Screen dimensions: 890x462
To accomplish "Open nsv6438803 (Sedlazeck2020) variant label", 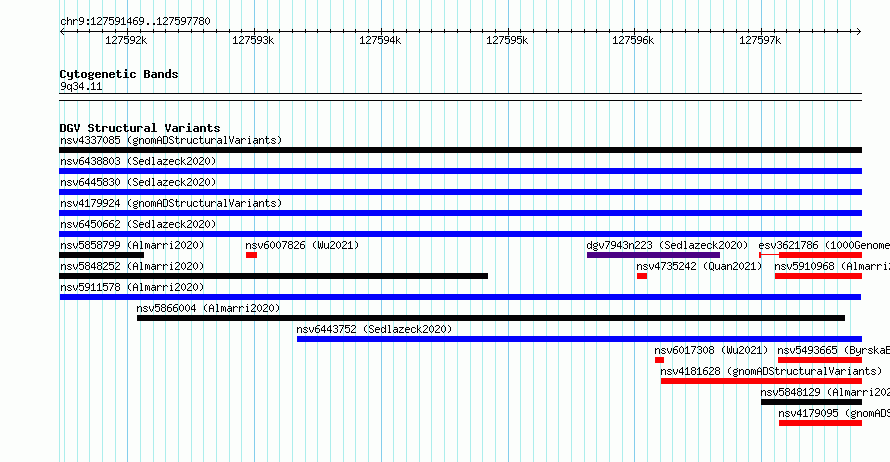I will click(x=138, y=161).
